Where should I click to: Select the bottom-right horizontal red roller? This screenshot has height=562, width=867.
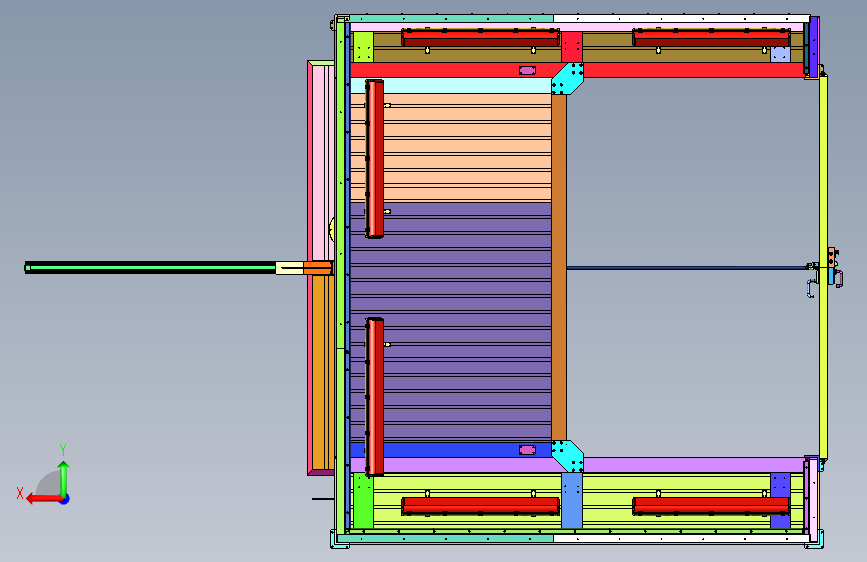[x=711, y=506]
